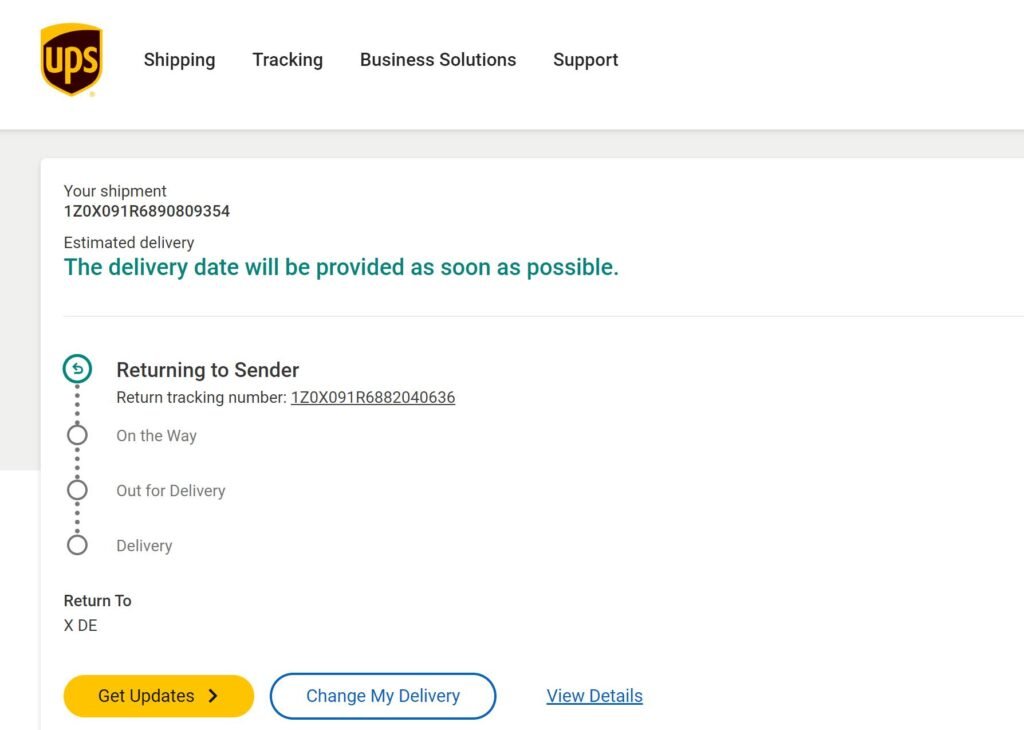Open the Tracking menu
The image size is (1024, 730).
(x=287, y=60)
